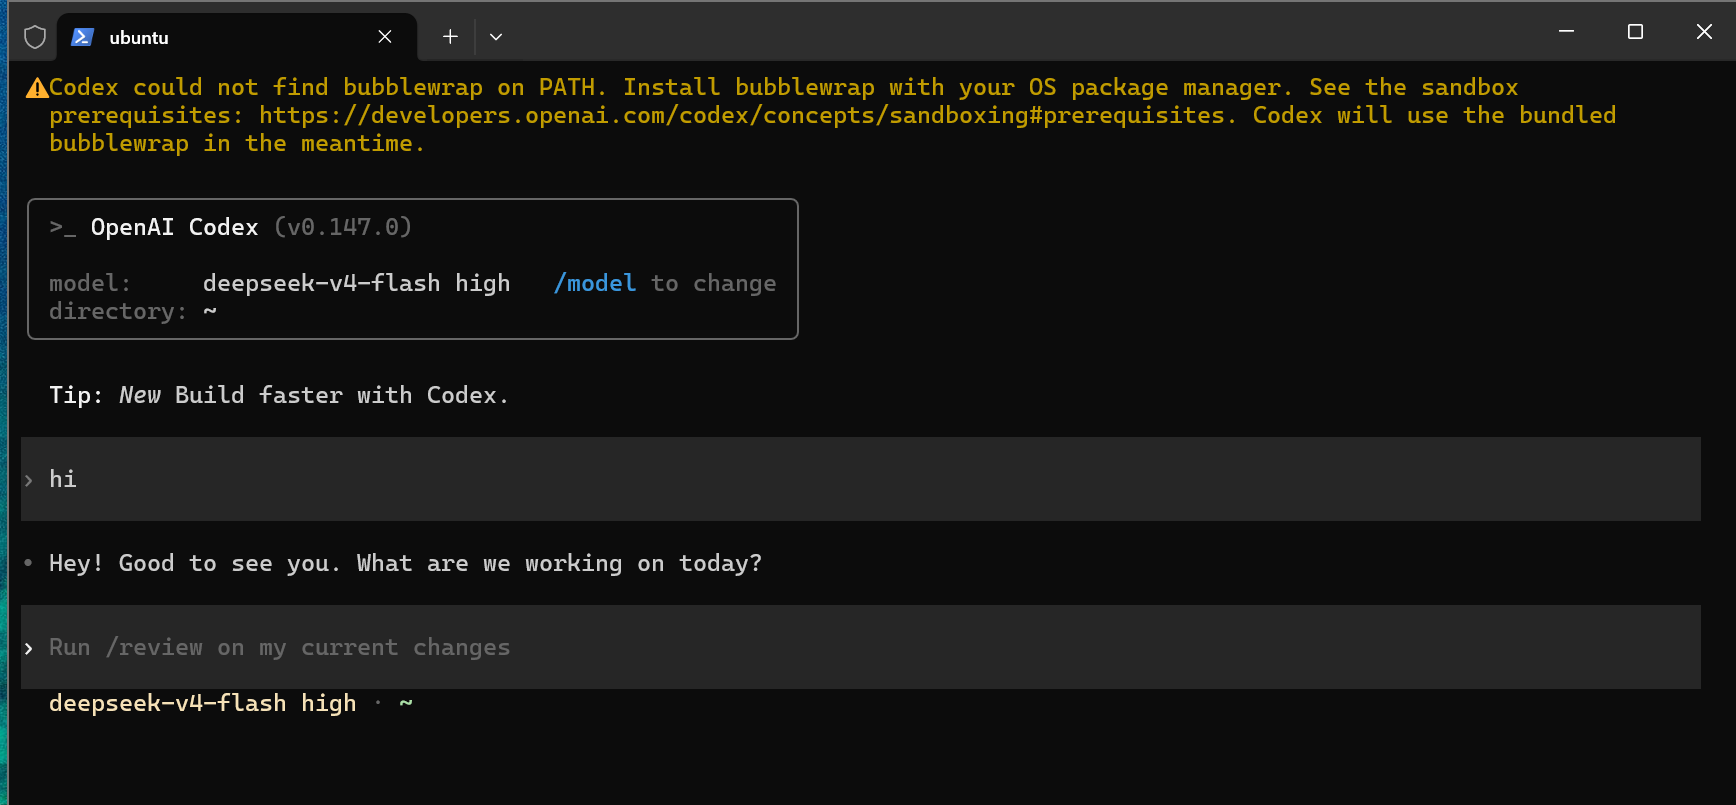
Task: Click the chevron prompt marker beside the input line
Action: click(x=29, y=648)
